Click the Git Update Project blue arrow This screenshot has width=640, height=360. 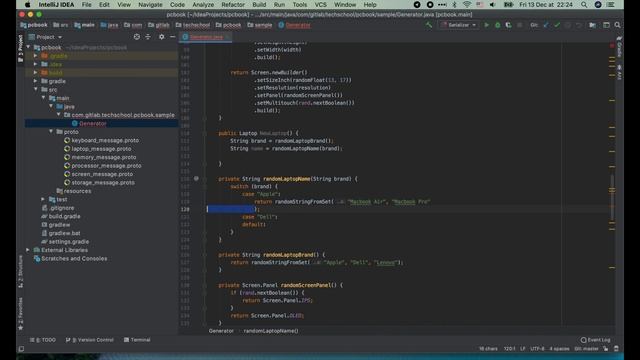[x=546, y=25]
